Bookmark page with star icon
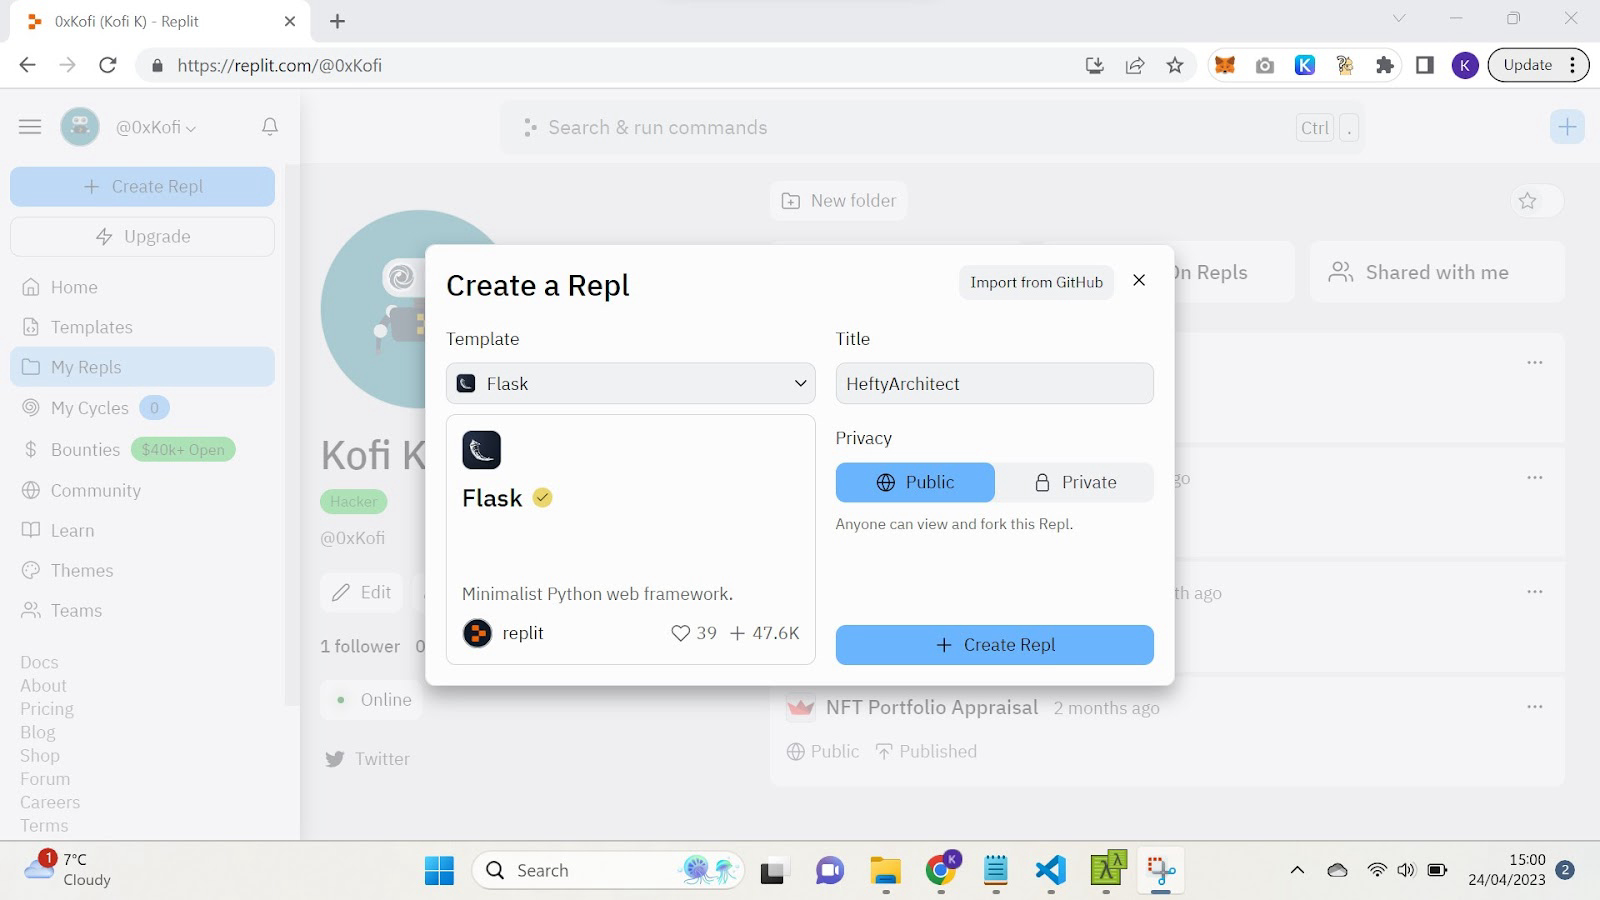The height and width of the screenshot is (900, 1600). pos(1175,65)
